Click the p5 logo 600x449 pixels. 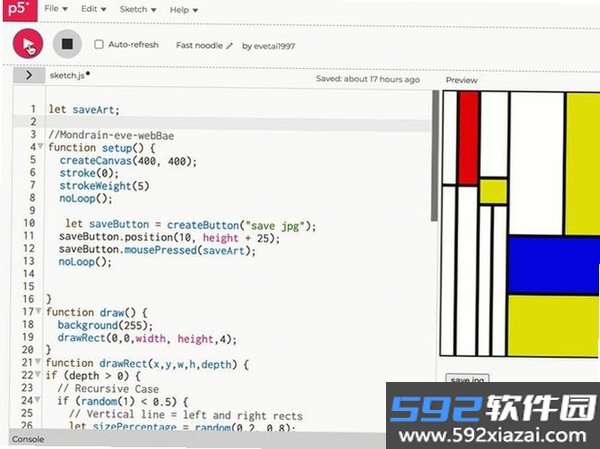pos(20,10)
